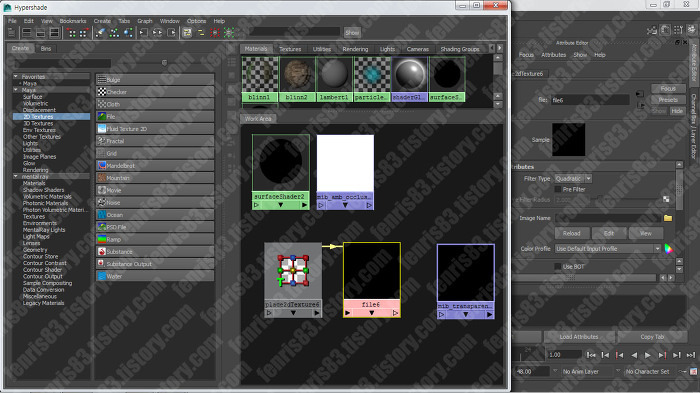Image resolution: width=700 pixels, height=393 pixels.
Task: Create a File texture node
Action: click(155, 117)
